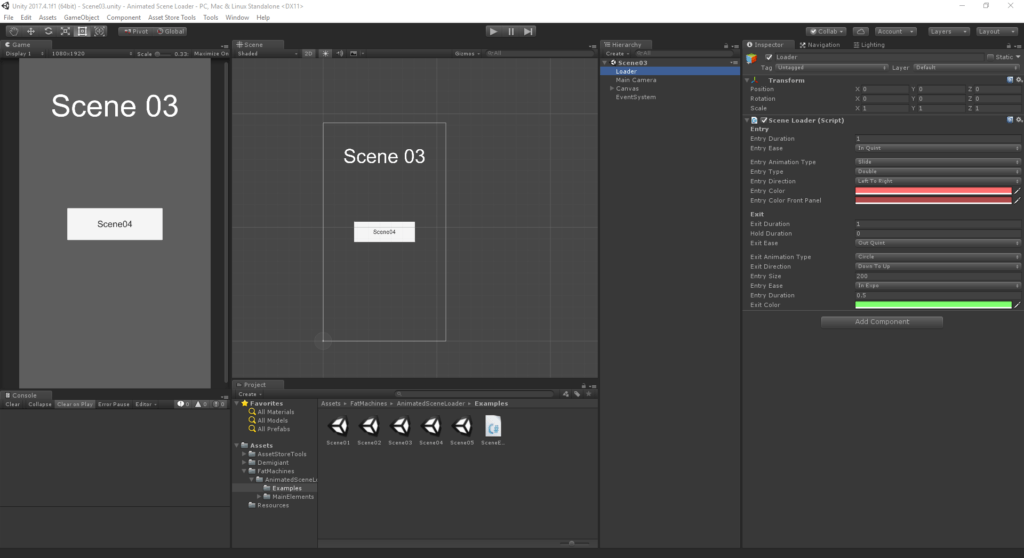
Task: Open the Window menu
Action: click(x=237, y=18)
